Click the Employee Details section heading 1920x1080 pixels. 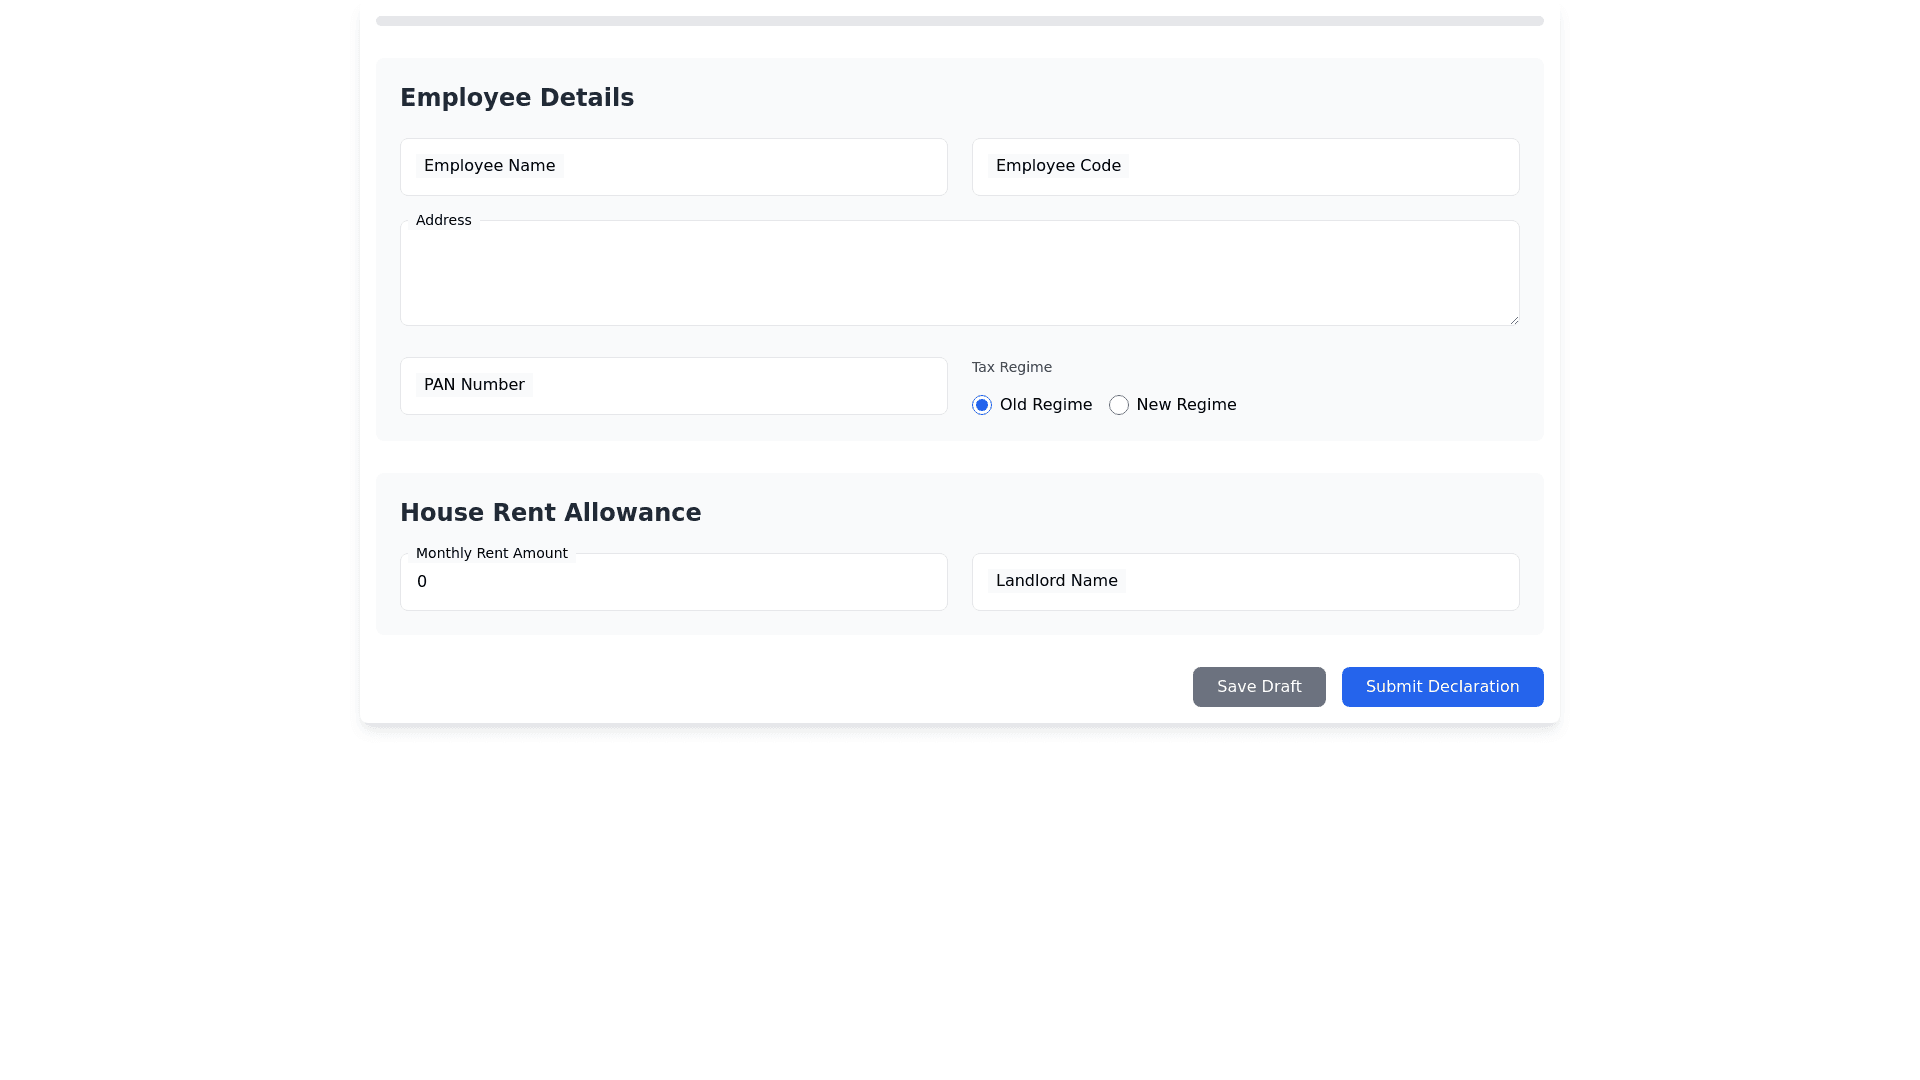[x=517, y=98]
